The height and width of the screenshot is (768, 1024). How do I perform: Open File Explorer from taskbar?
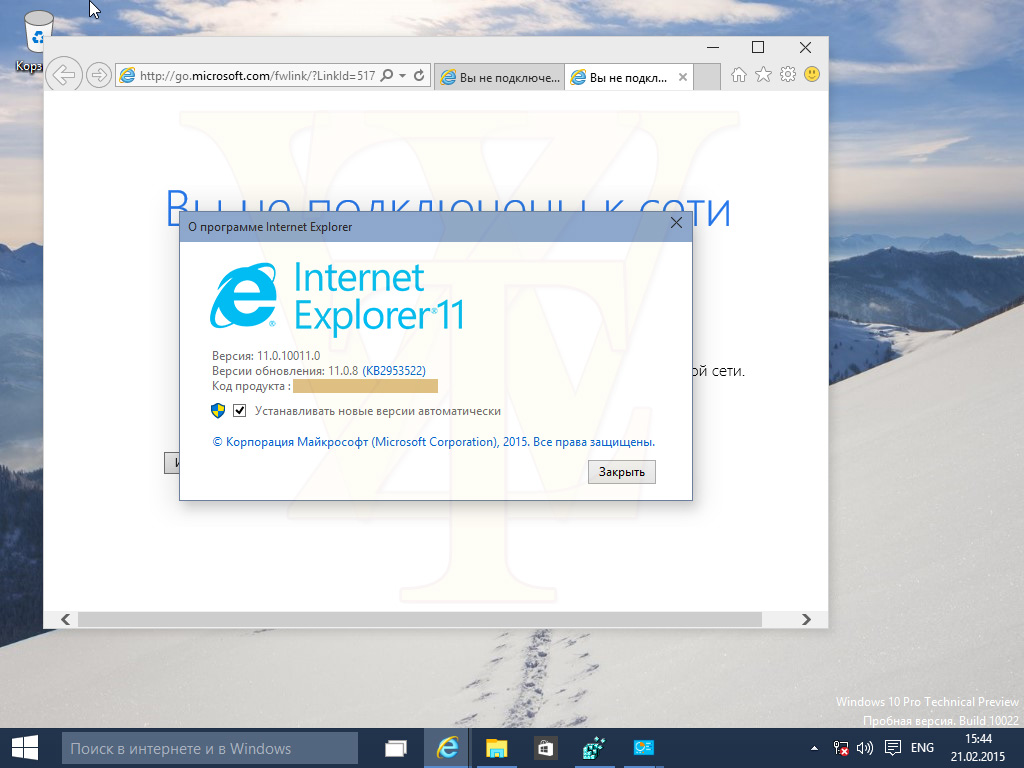pos(496,748)
